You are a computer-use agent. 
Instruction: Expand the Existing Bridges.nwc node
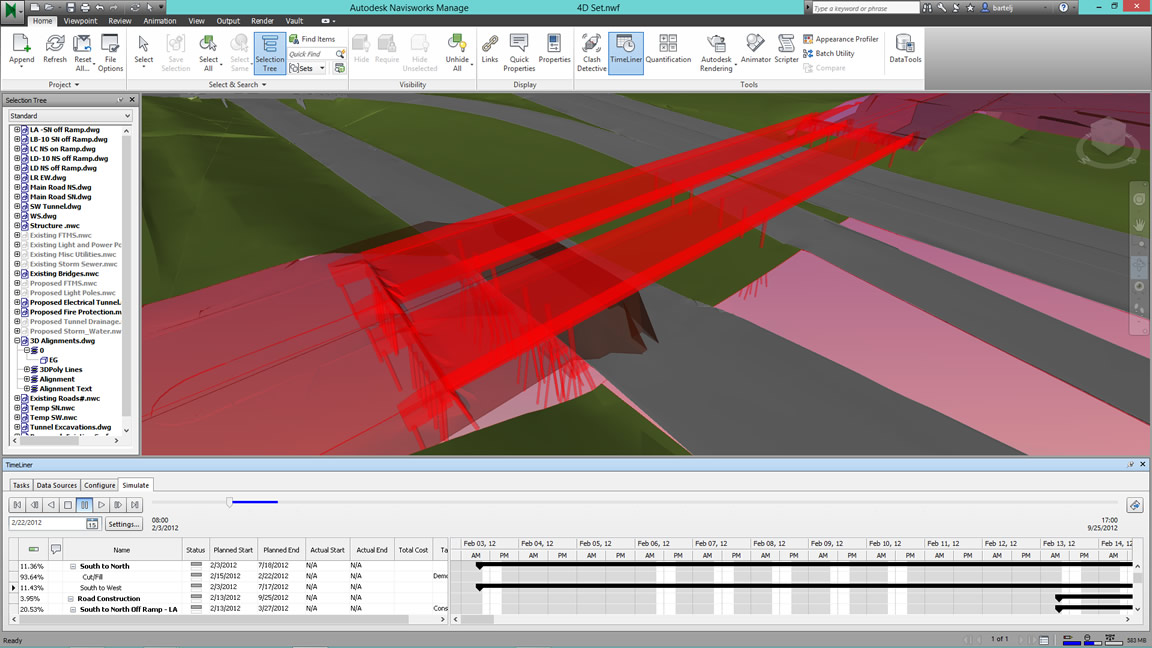pos(17,273)
